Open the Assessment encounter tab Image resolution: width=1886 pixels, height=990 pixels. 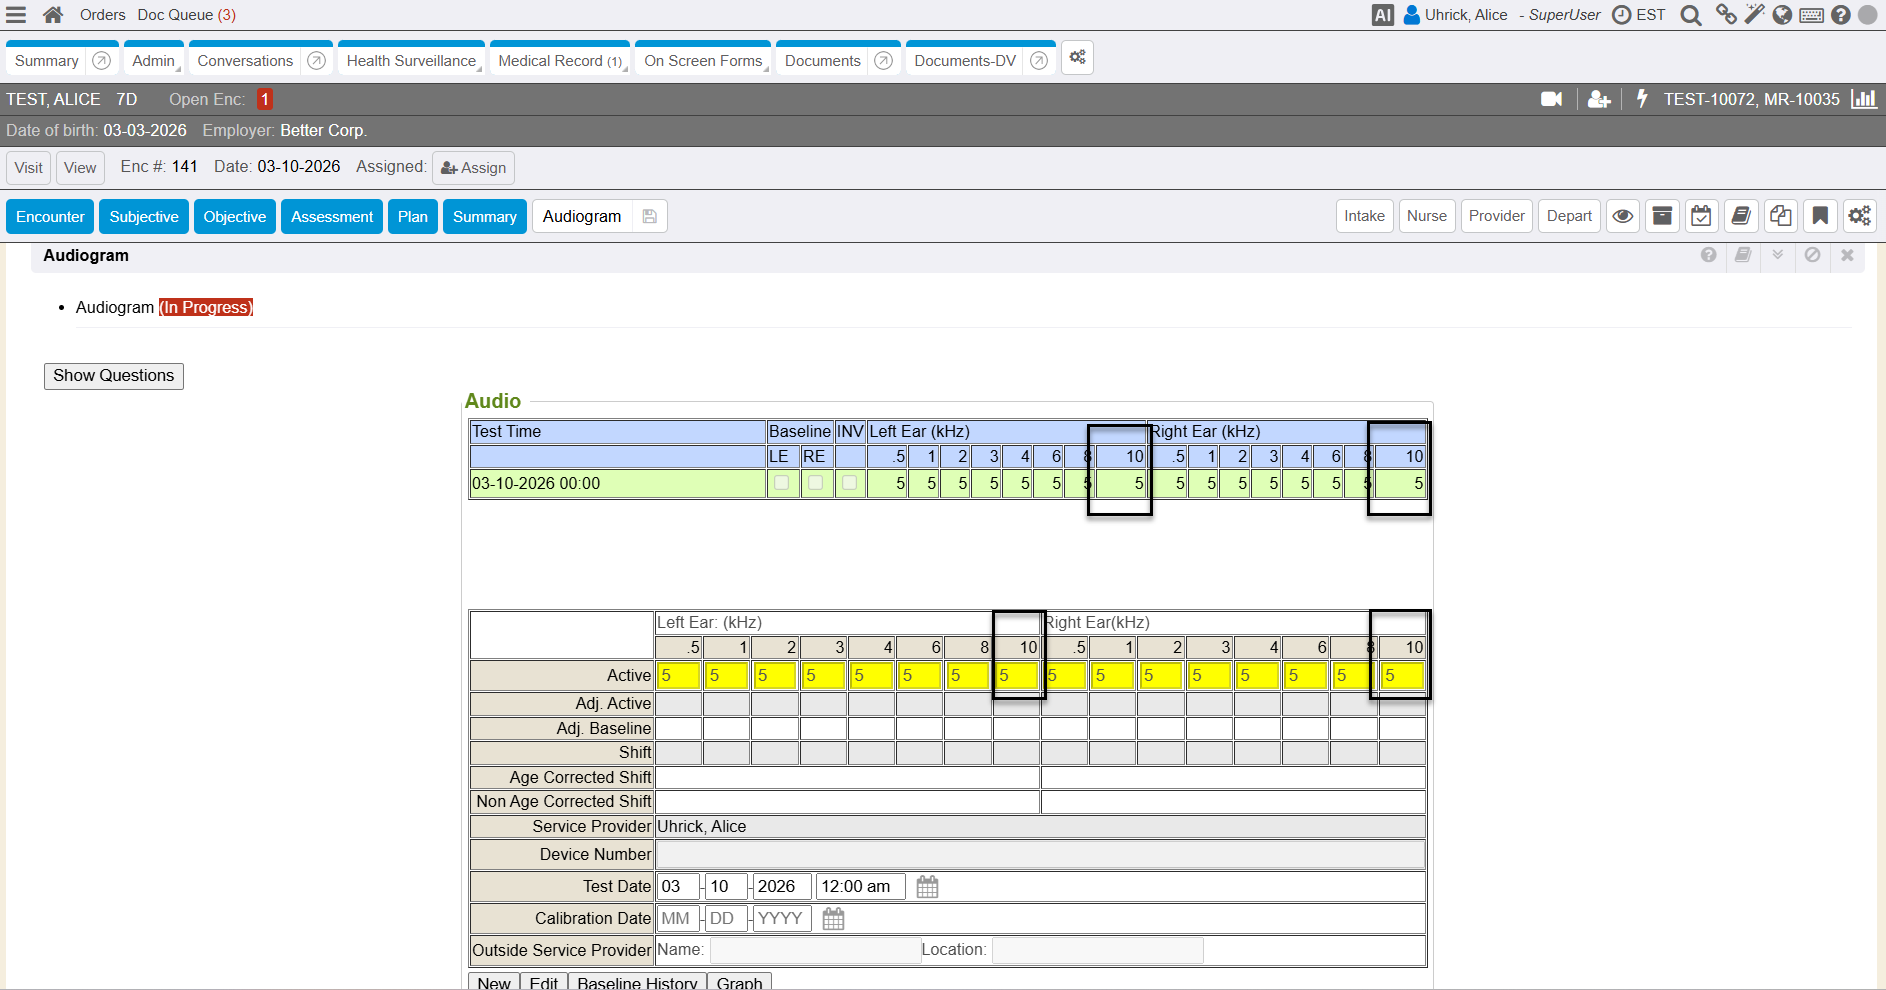[331, 217]
